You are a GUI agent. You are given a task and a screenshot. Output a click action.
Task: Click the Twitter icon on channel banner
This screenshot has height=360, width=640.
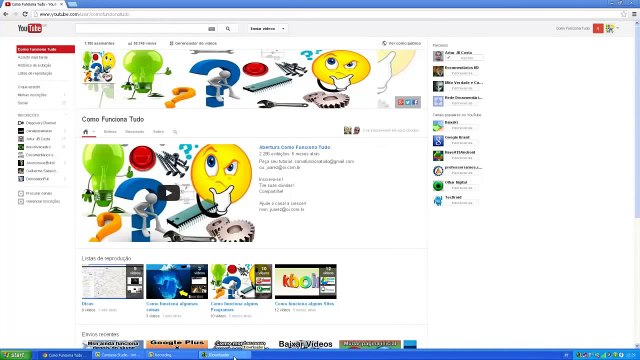point(408,102)
